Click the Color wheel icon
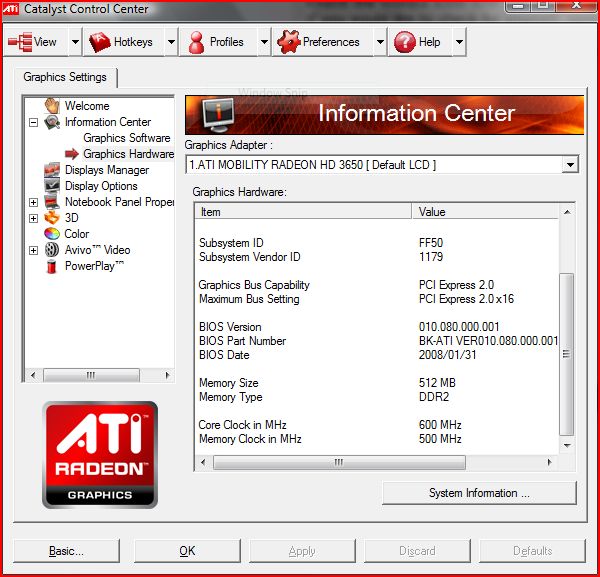This screenshot has width=600, height=577. (52, 234)
